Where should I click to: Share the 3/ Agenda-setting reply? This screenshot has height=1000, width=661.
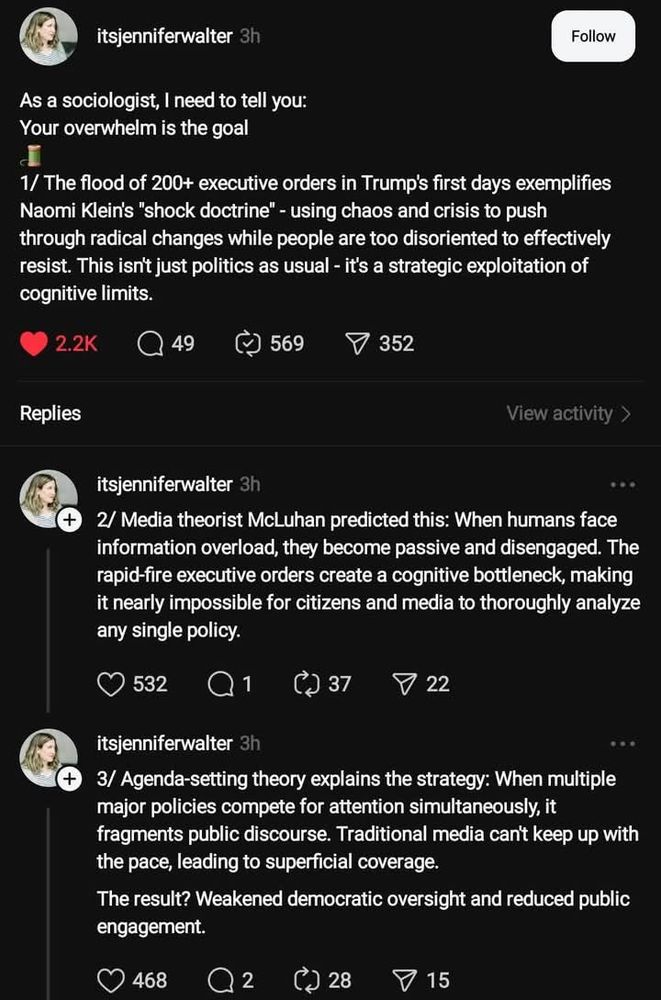(404, 980)
